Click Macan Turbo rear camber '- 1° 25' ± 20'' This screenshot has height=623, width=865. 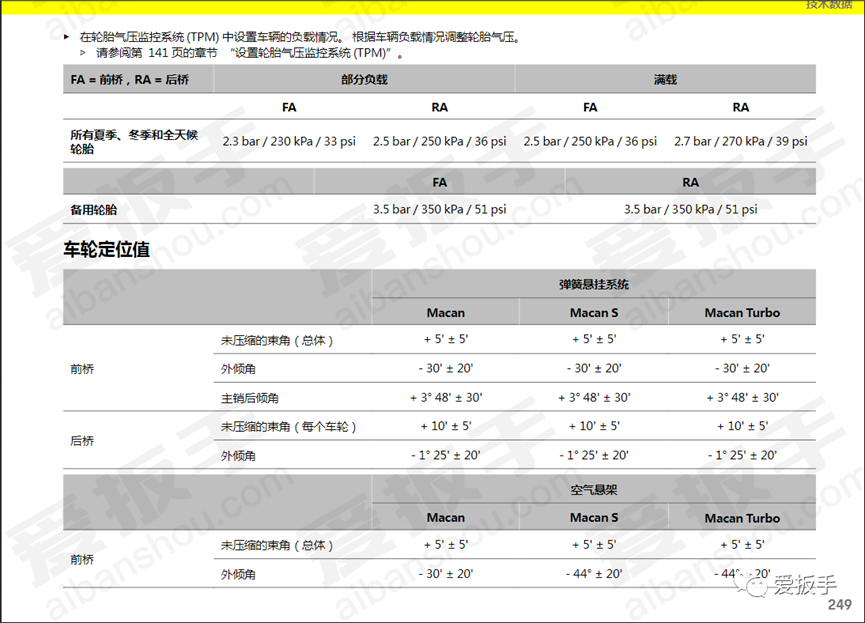[x=743, y=455]
